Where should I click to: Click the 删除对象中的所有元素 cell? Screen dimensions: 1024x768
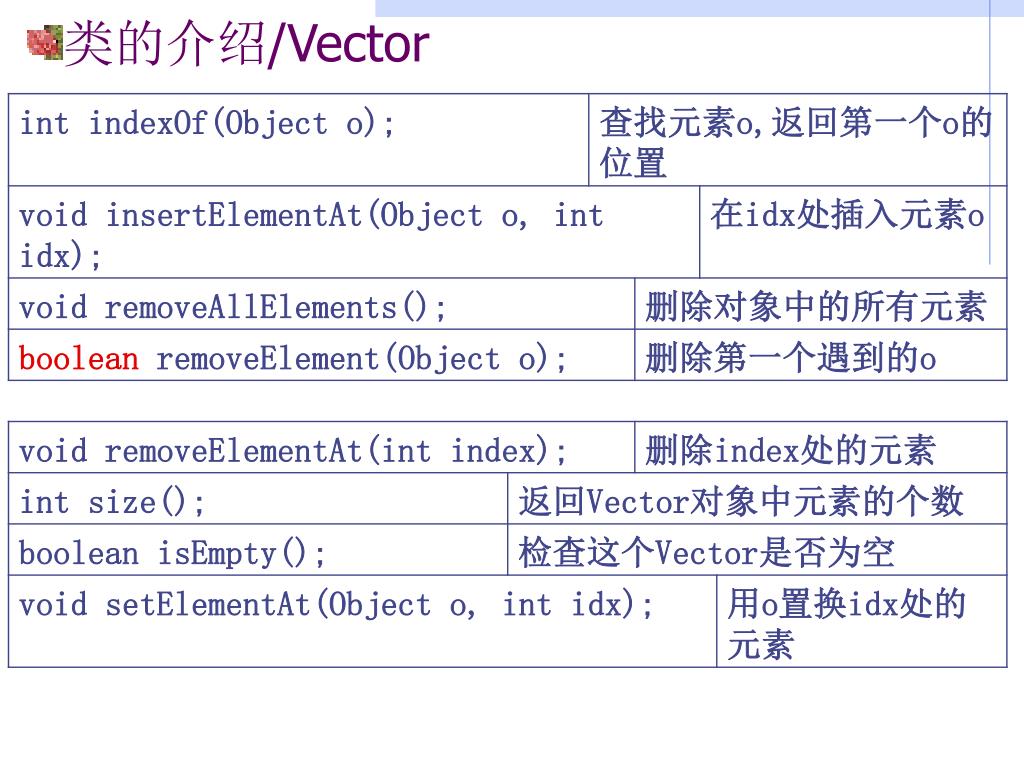coord(820,304)
